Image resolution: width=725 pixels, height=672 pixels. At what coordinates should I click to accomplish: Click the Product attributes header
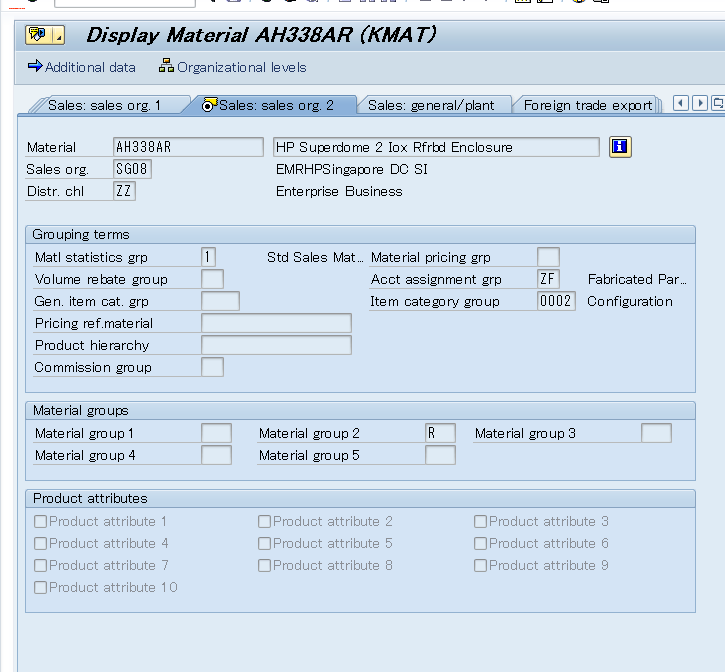point(90,499)
